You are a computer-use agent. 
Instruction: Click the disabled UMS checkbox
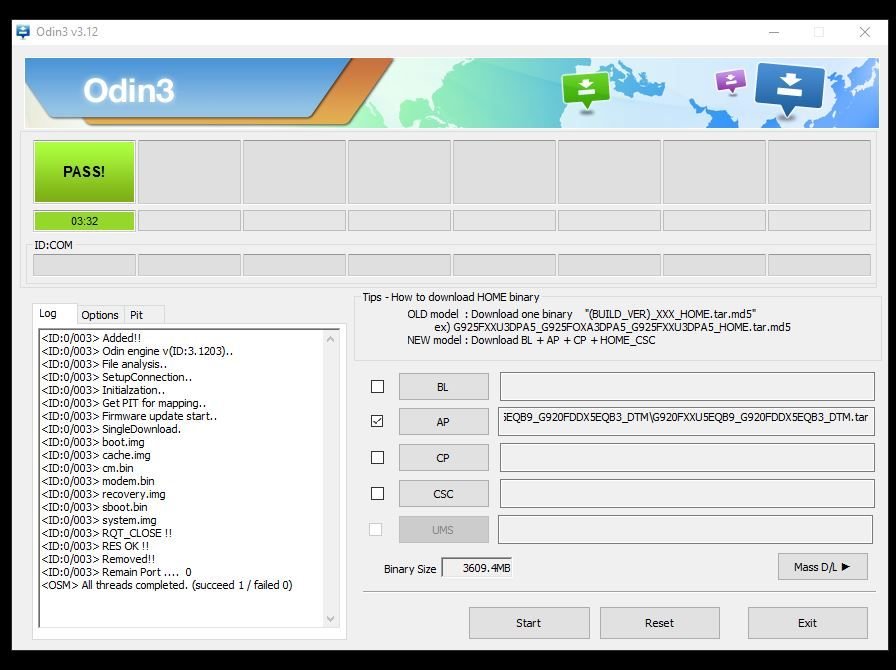coord(375,529)
